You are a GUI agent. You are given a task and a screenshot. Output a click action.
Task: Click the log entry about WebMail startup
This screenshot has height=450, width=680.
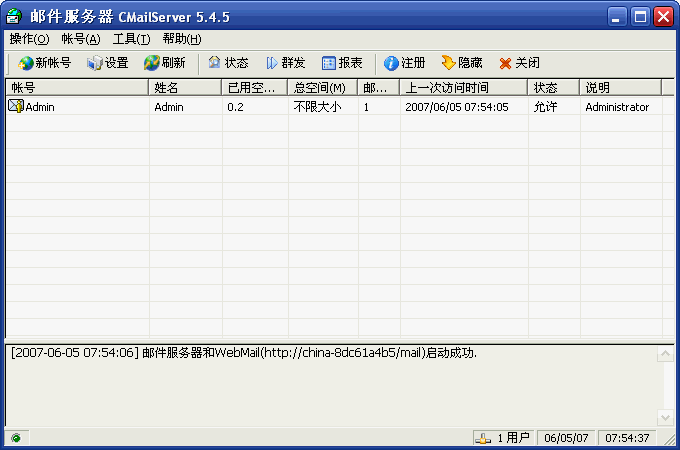pos(244,353)
